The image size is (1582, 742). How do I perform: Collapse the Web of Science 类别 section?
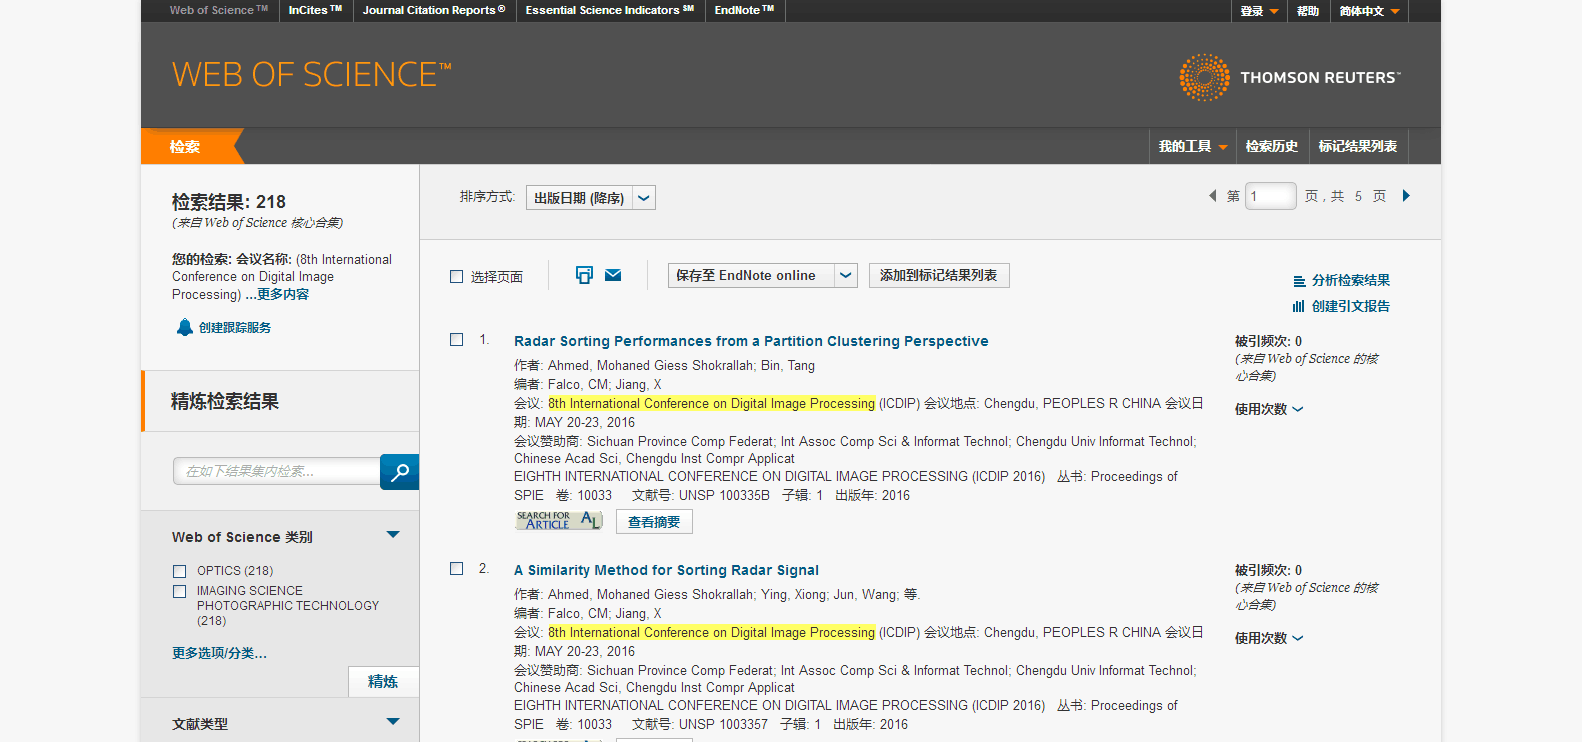(x=393, y=535)
